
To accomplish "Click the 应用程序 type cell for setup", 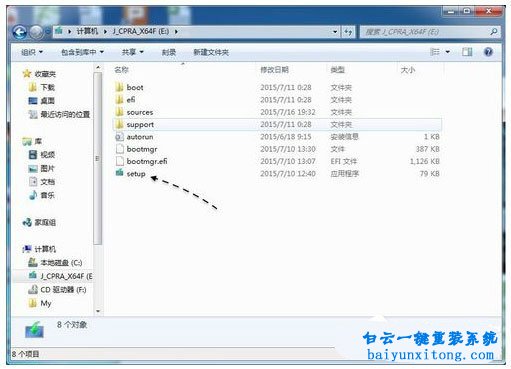I will coord(344,174).
